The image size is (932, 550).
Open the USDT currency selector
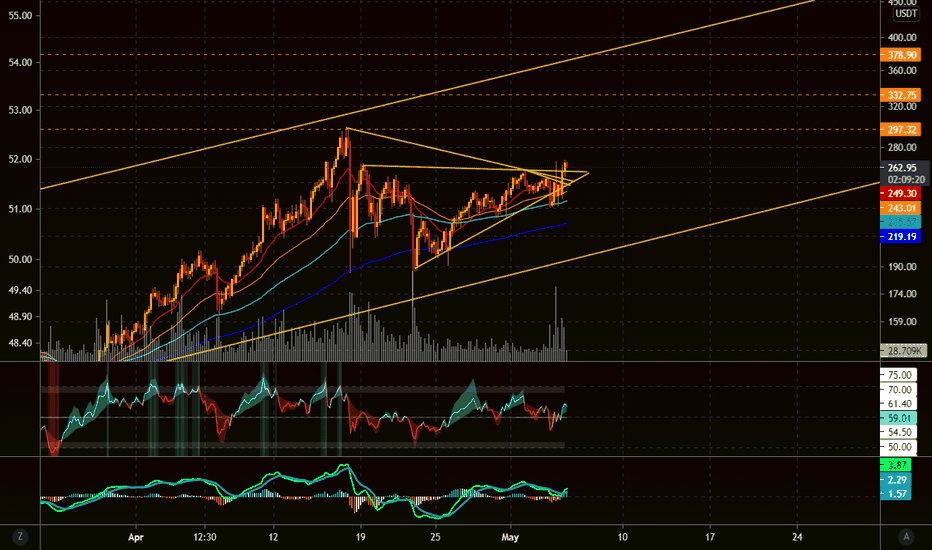point(906,14)
